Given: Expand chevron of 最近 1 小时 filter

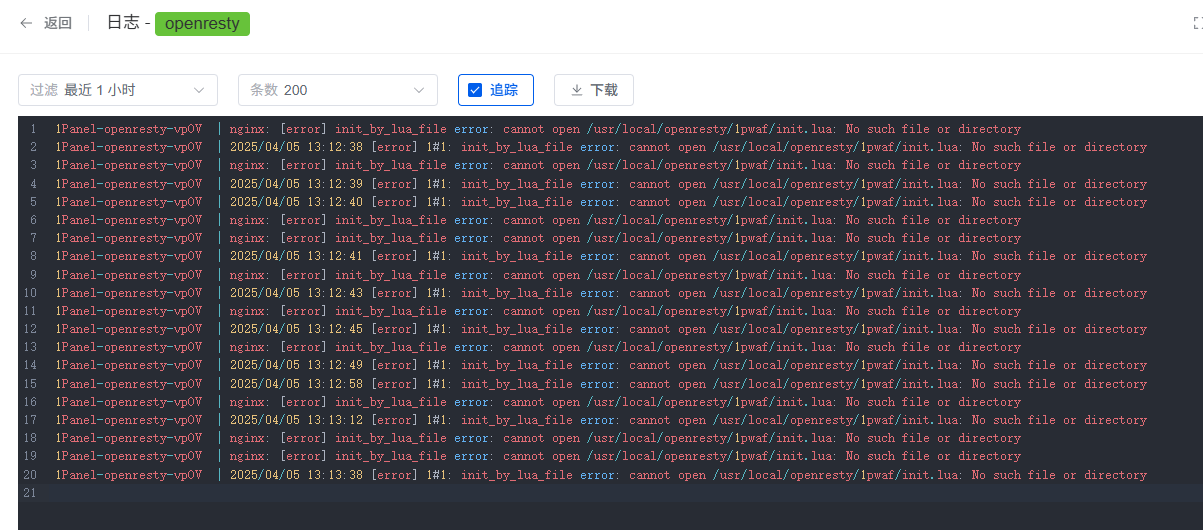Looking at the screenshot, I should 199,90.
